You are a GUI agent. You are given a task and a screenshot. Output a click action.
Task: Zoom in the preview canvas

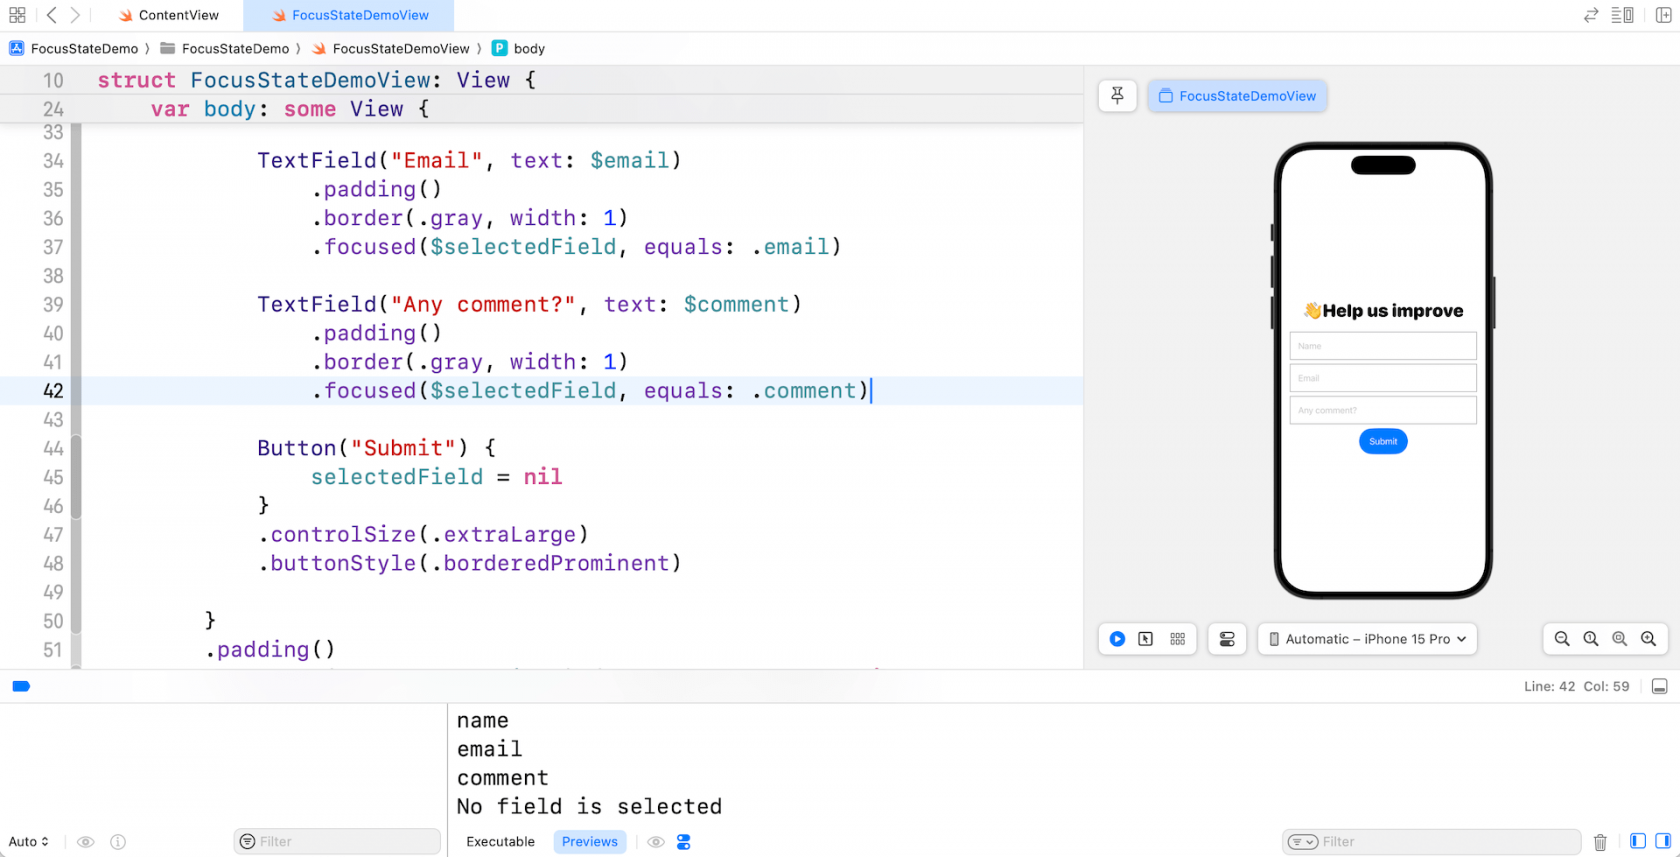pyautogui.click(x=1648, y=639)
